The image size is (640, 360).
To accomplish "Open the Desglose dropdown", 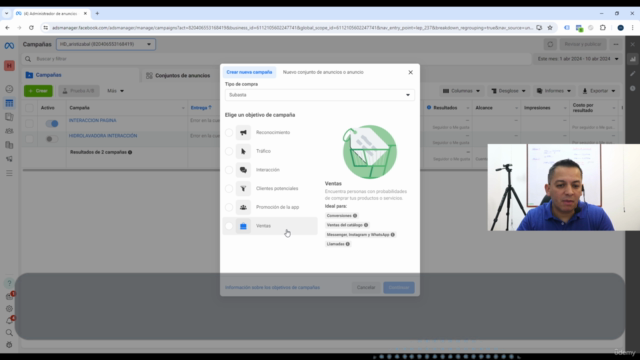I will [509, 91].
